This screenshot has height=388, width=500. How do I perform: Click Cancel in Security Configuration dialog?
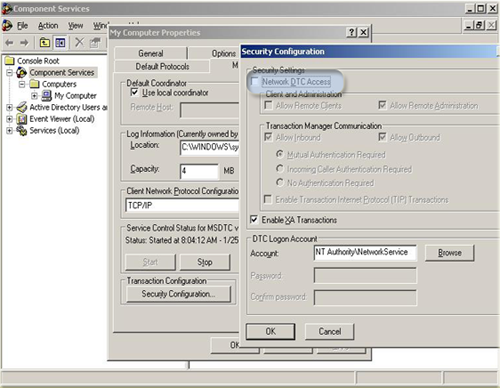(330, 331)
